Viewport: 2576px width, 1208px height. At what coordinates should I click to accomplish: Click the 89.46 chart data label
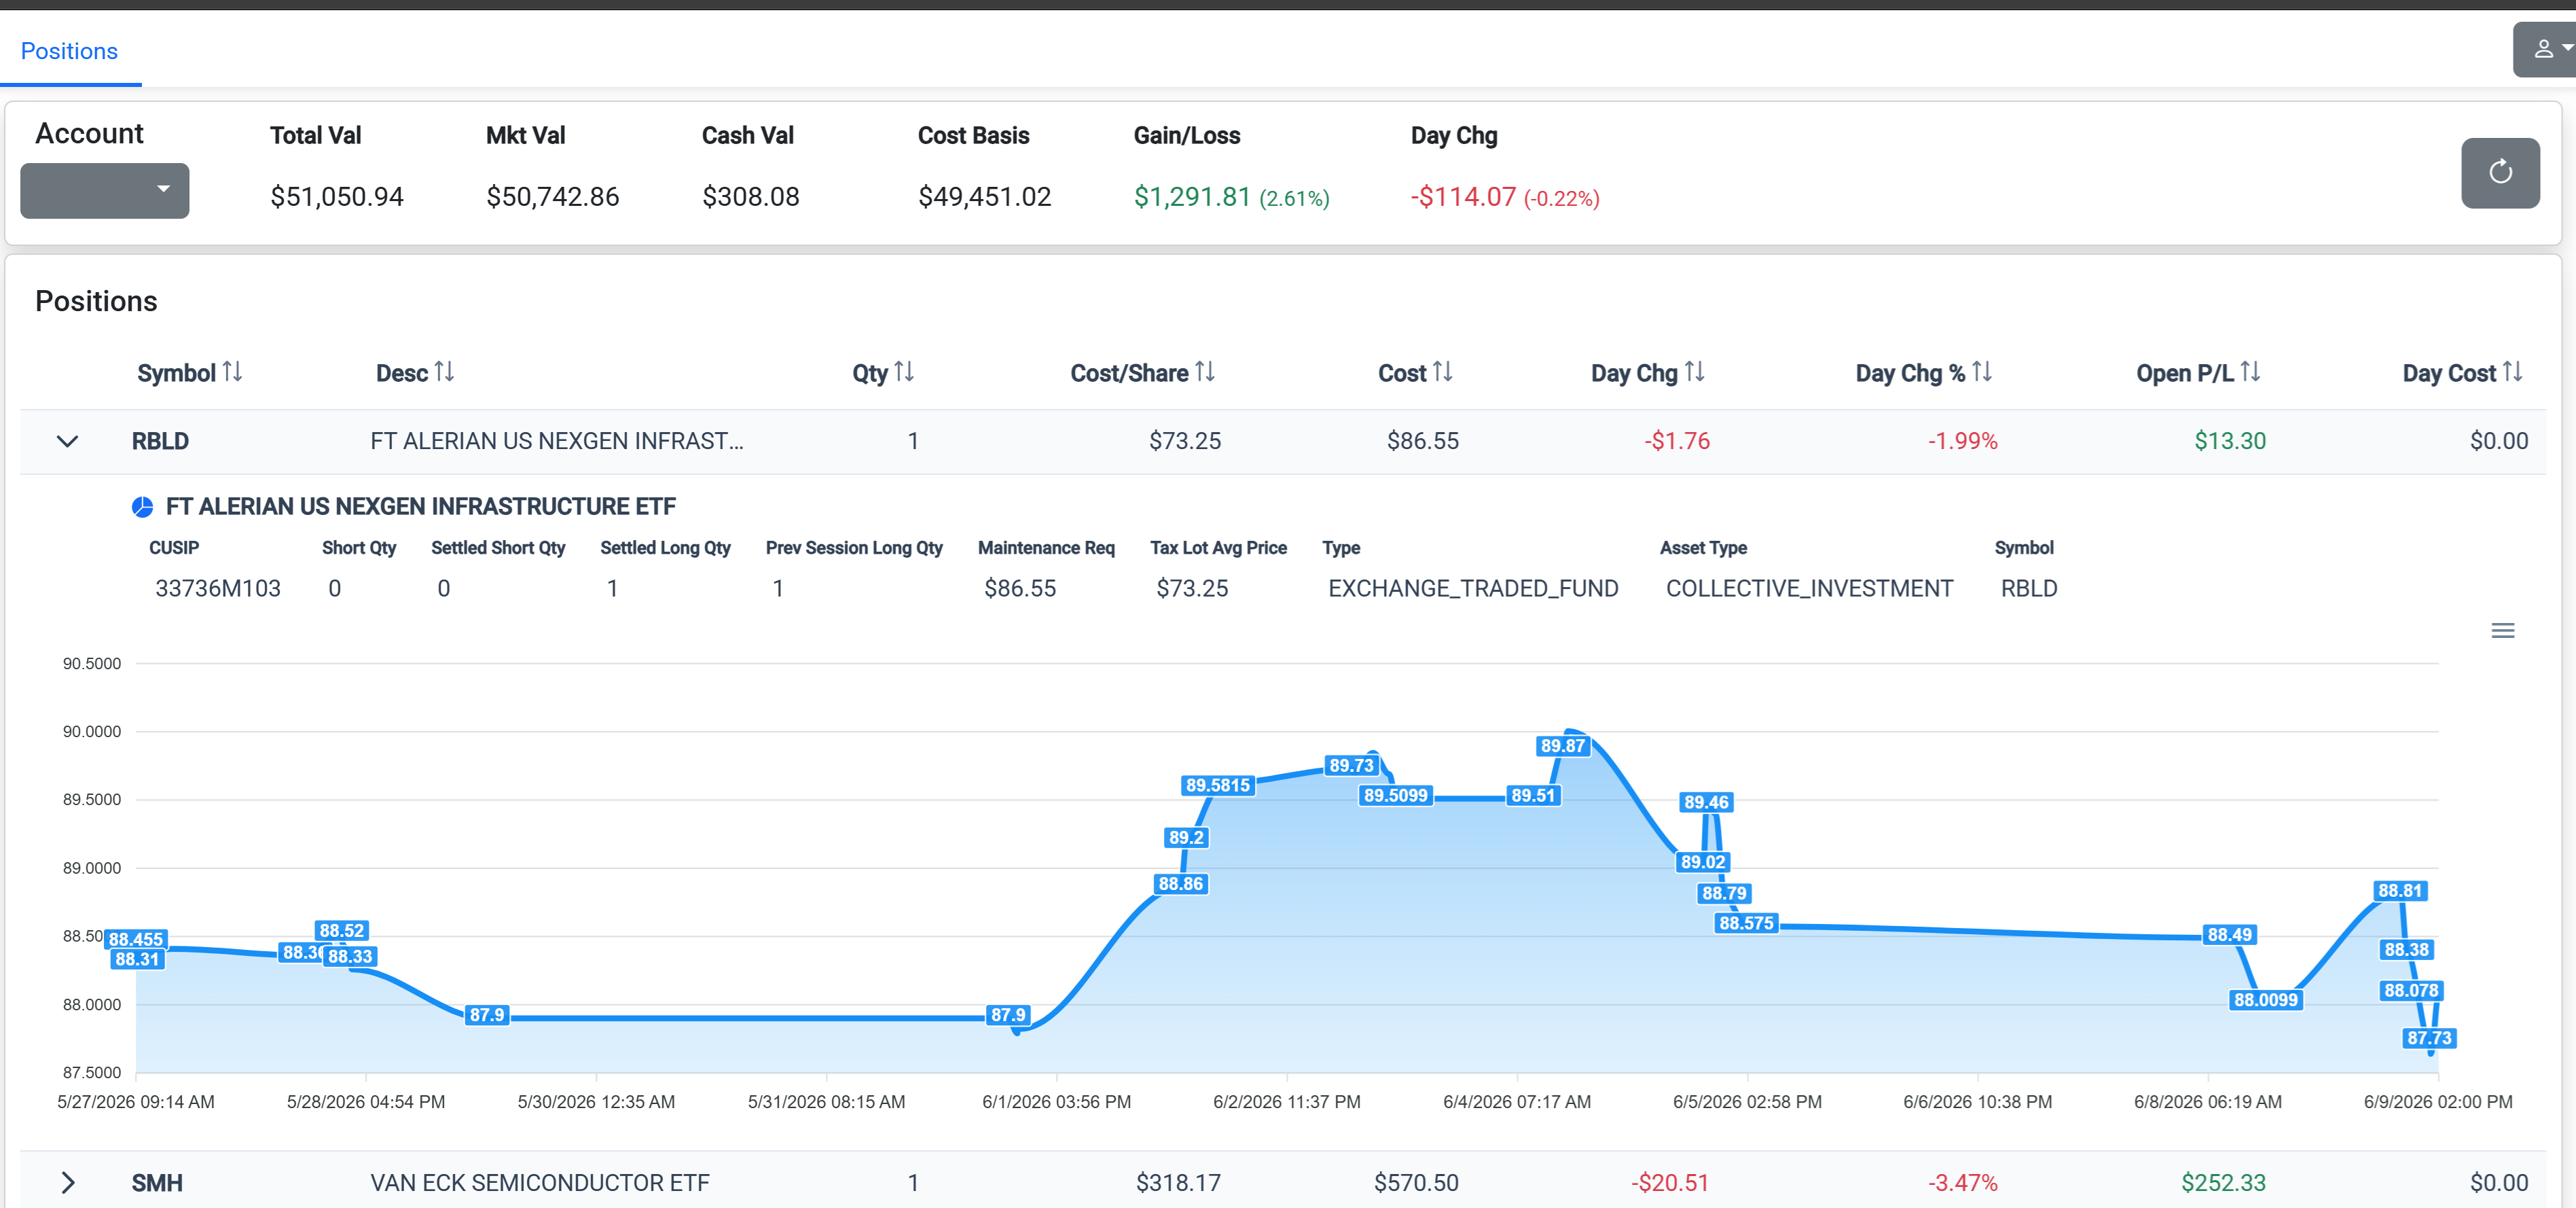[1706, 802]
